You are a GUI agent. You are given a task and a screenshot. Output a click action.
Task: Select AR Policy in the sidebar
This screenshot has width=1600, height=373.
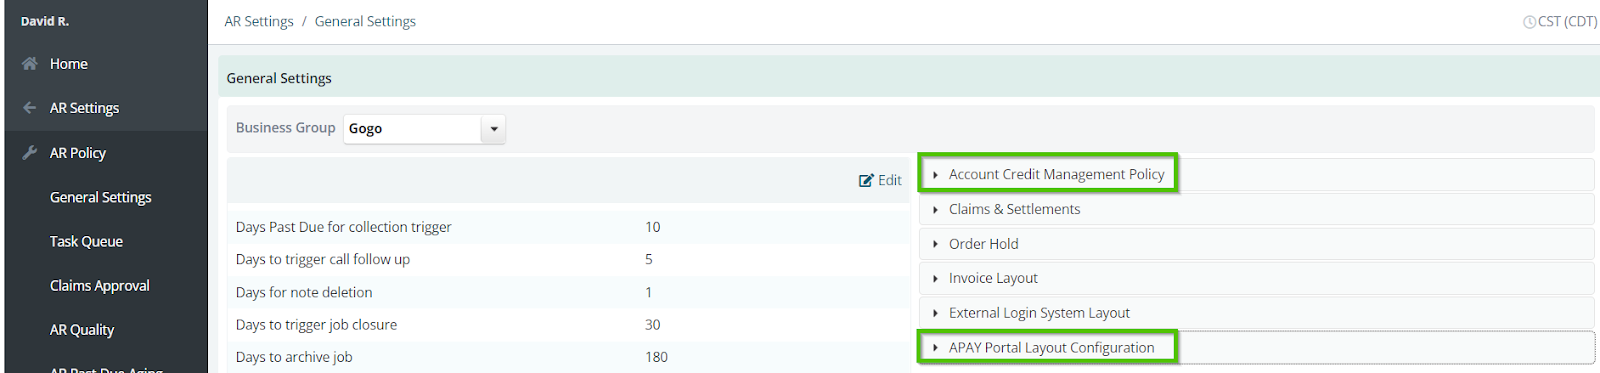point(78,153)
